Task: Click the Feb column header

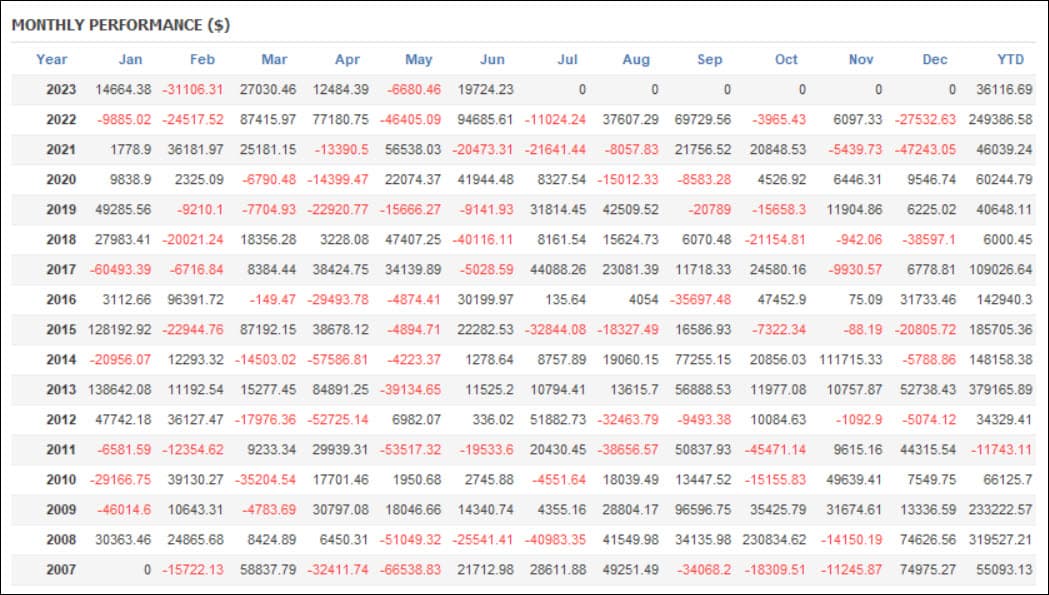Action: point(202,60)
